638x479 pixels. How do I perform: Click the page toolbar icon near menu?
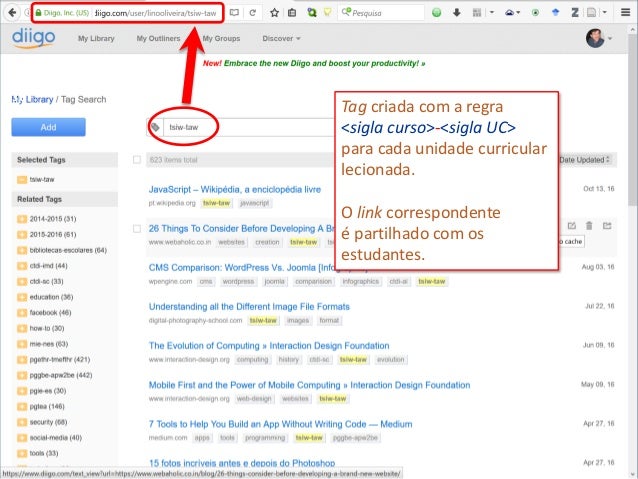tap(592, 13)
